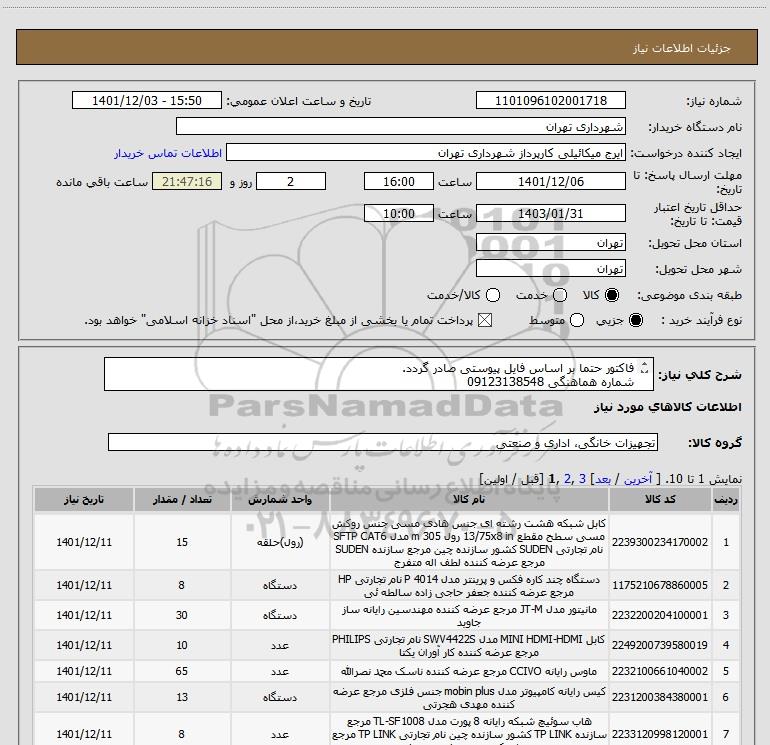
Task: Open buyer contact information link
Action: tap(168, 153)
